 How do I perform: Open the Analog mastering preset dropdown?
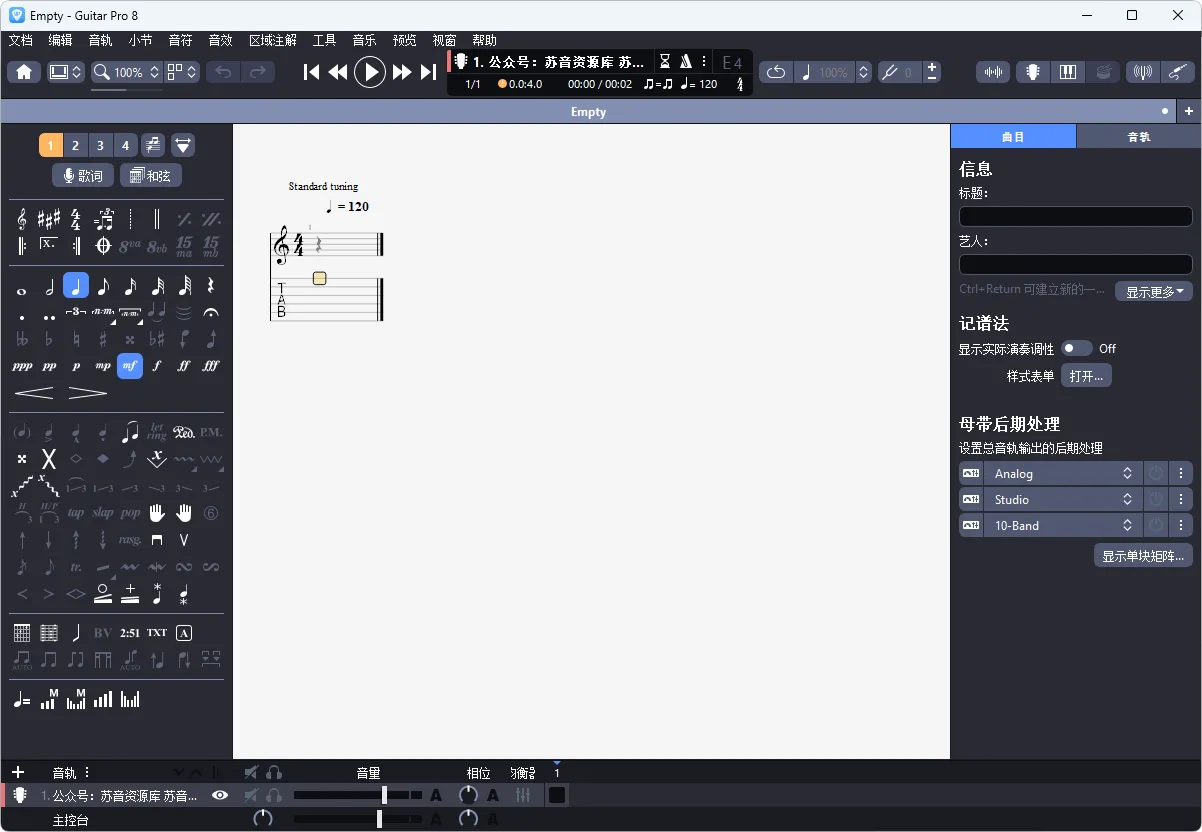click(x=1062, y=473)
